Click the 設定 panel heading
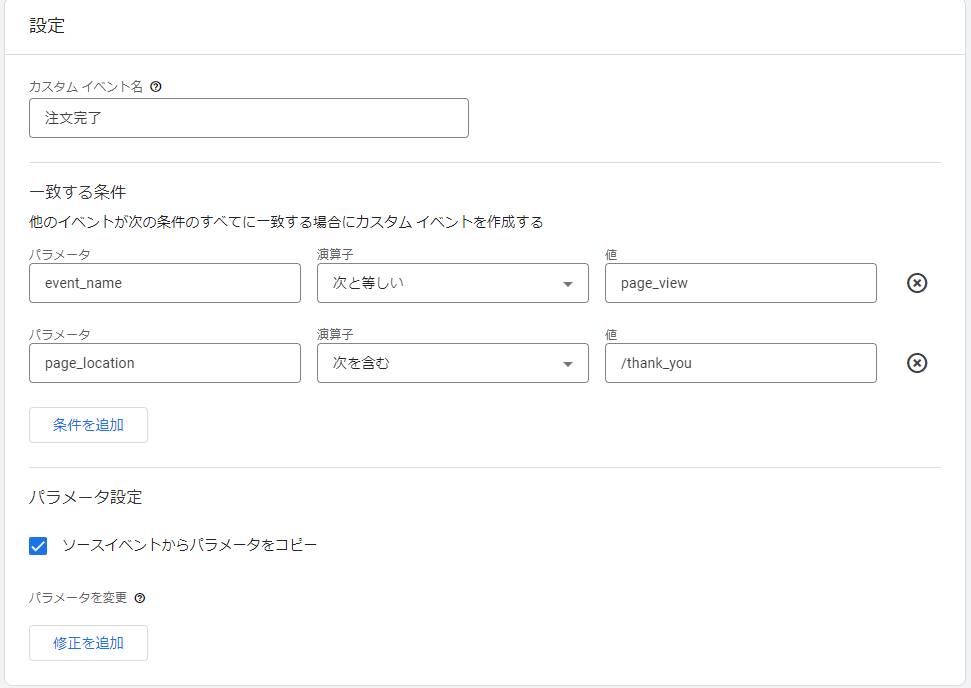 47,27
